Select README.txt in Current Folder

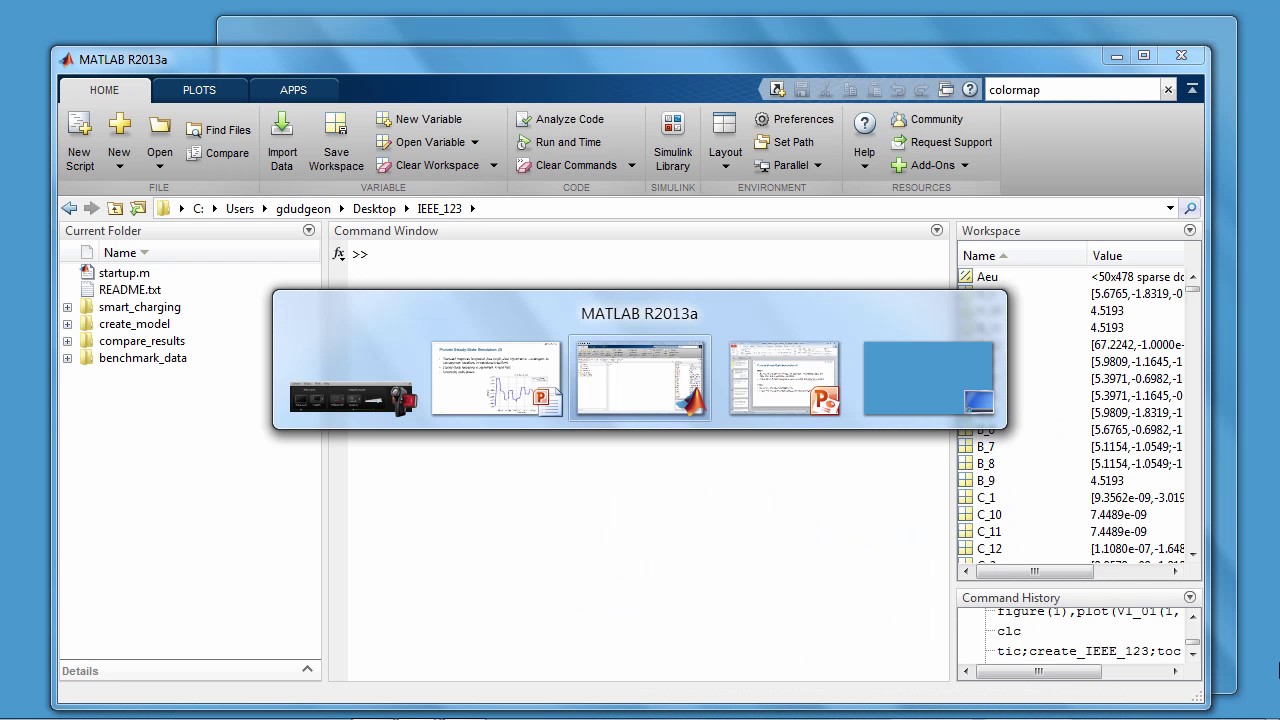tap(130, 290)
